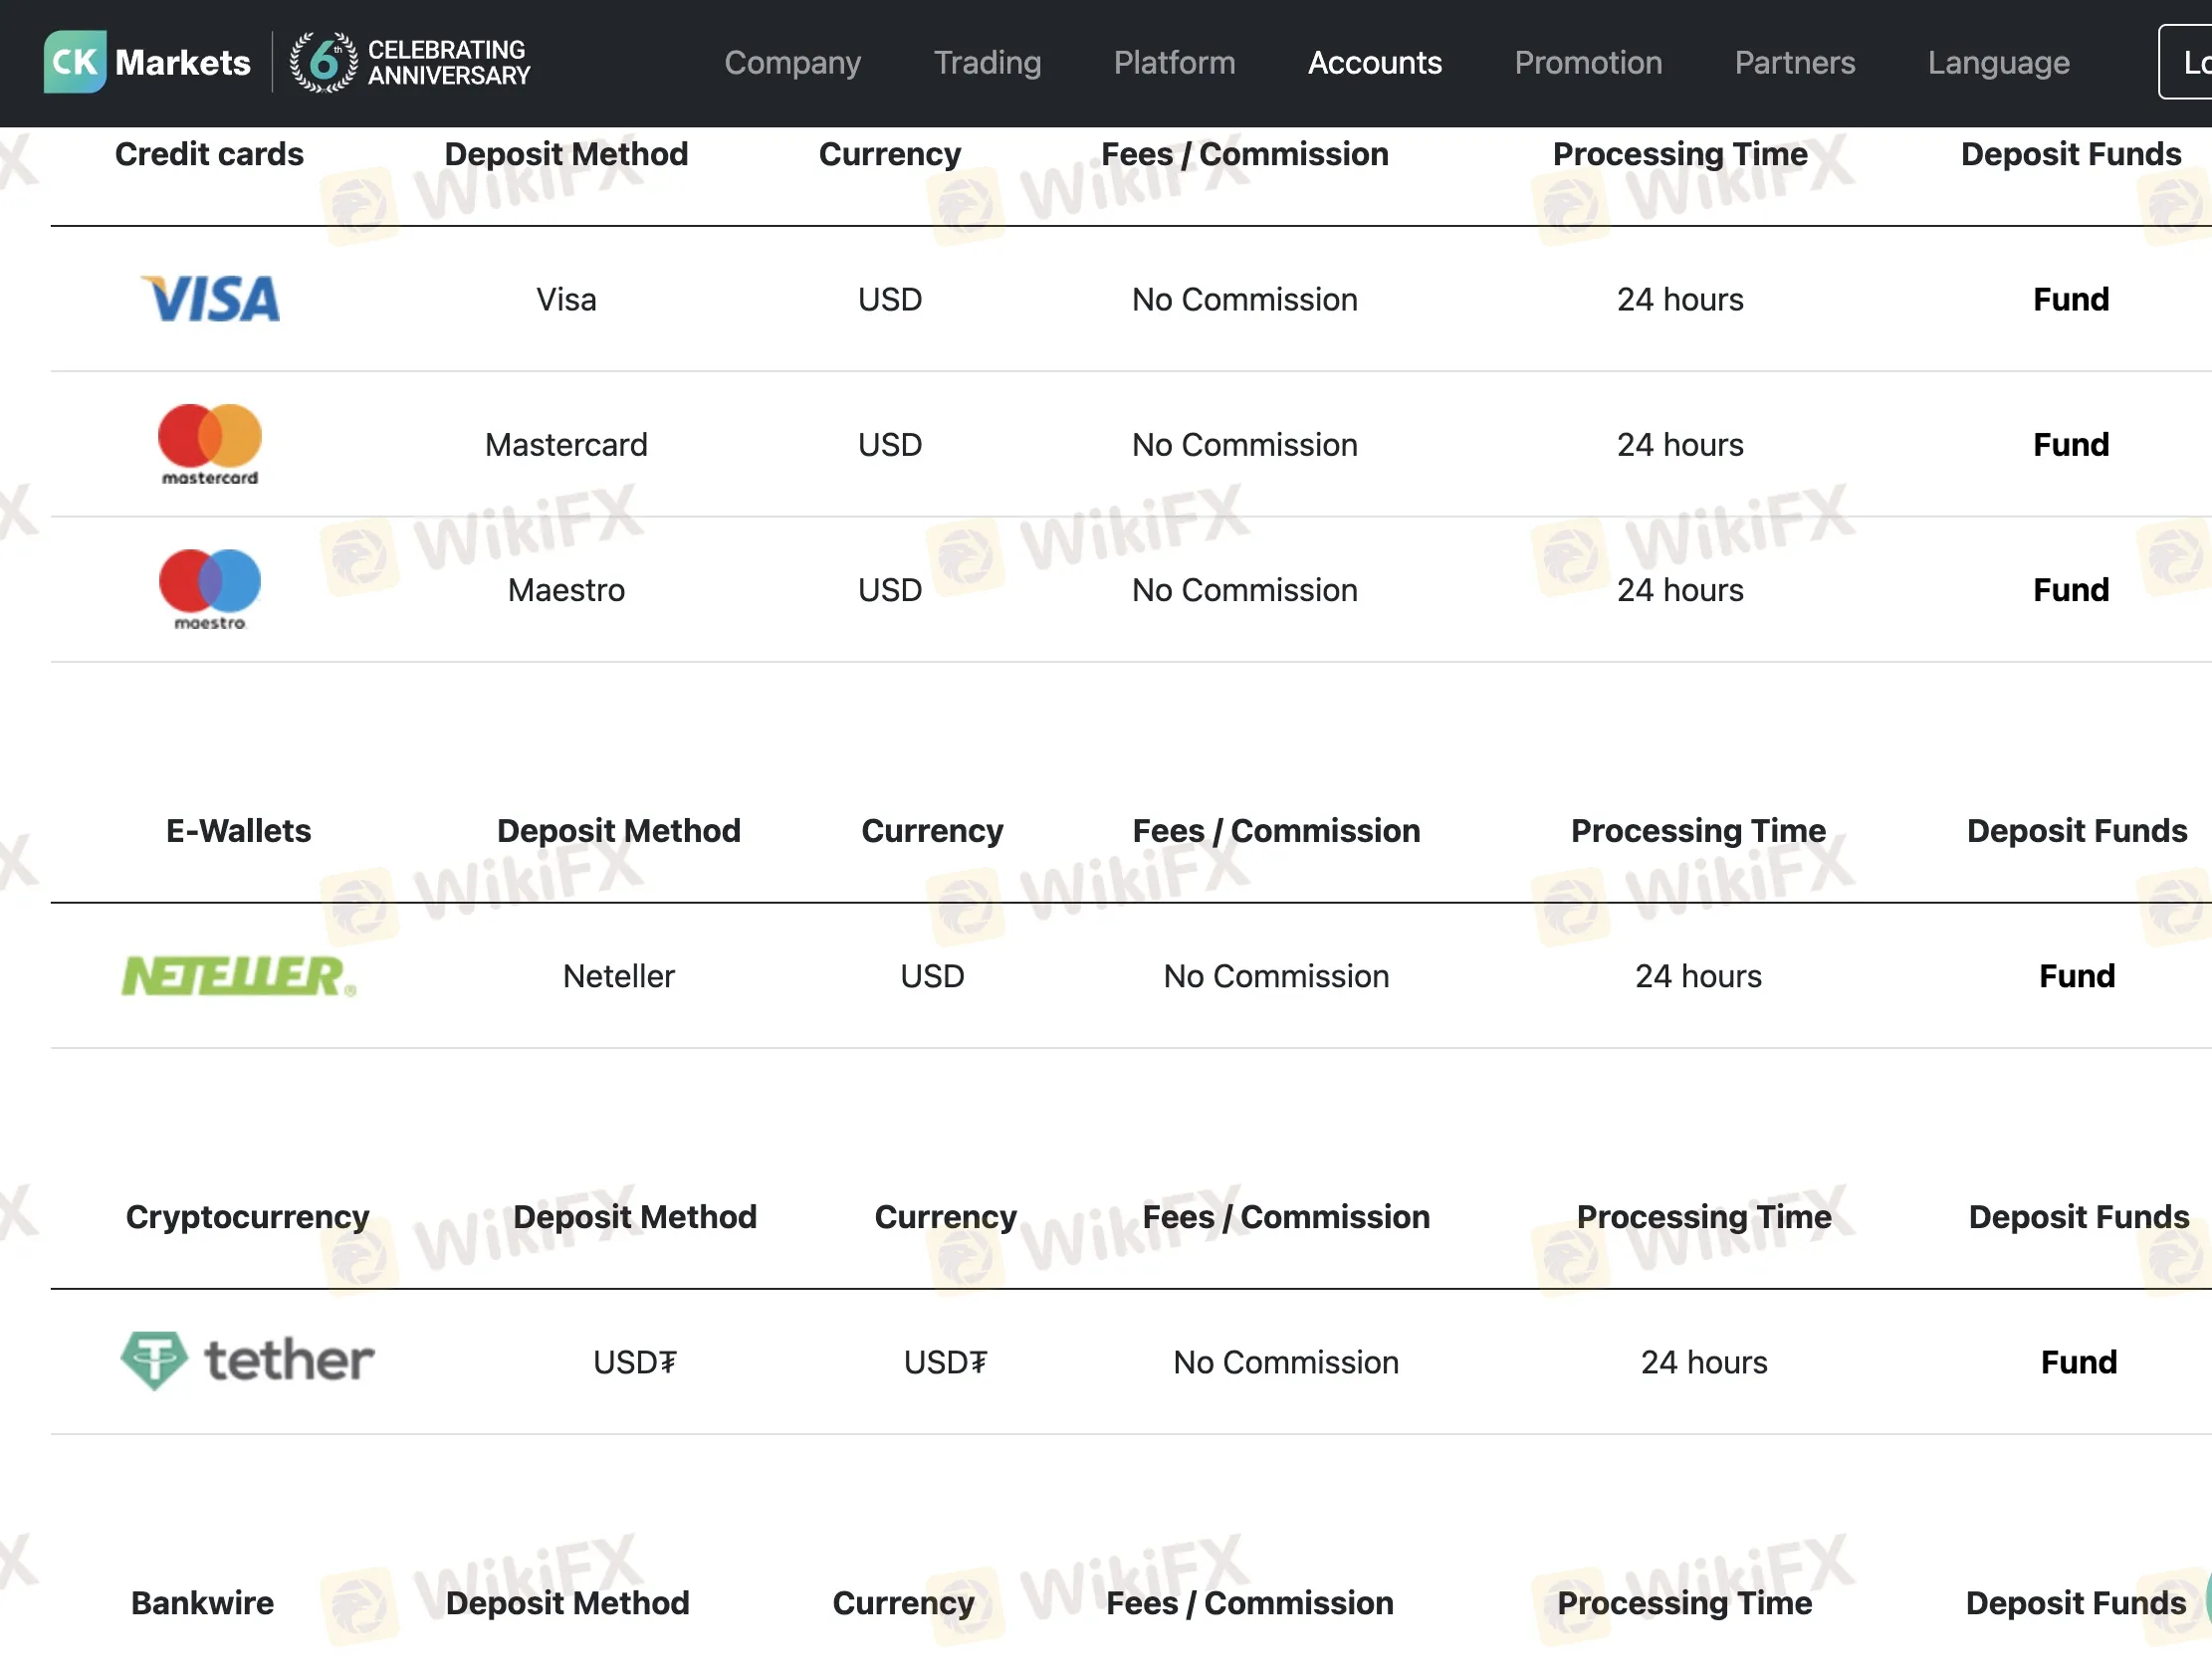Click the Tether logo
Screen dimensions: 2212x1672
[x=247, y=1361]
